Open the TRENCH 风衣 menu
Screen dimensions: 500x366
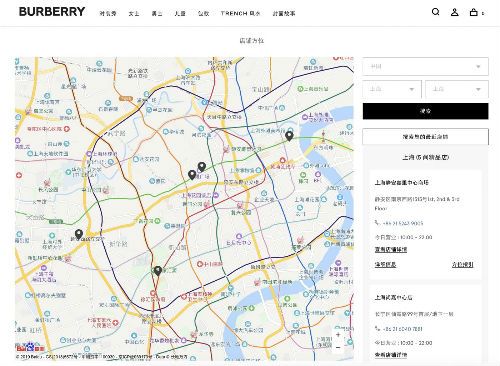pos(240,13)
